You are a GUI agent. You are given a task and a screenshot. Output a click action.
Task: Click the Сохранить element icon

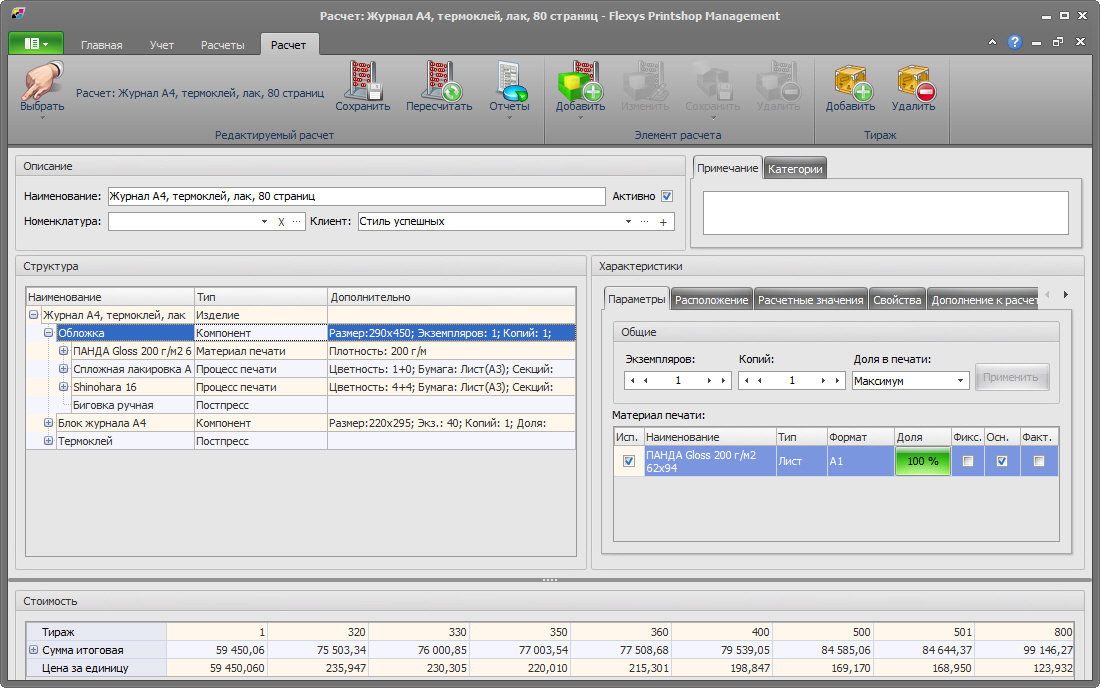point(712,81)
